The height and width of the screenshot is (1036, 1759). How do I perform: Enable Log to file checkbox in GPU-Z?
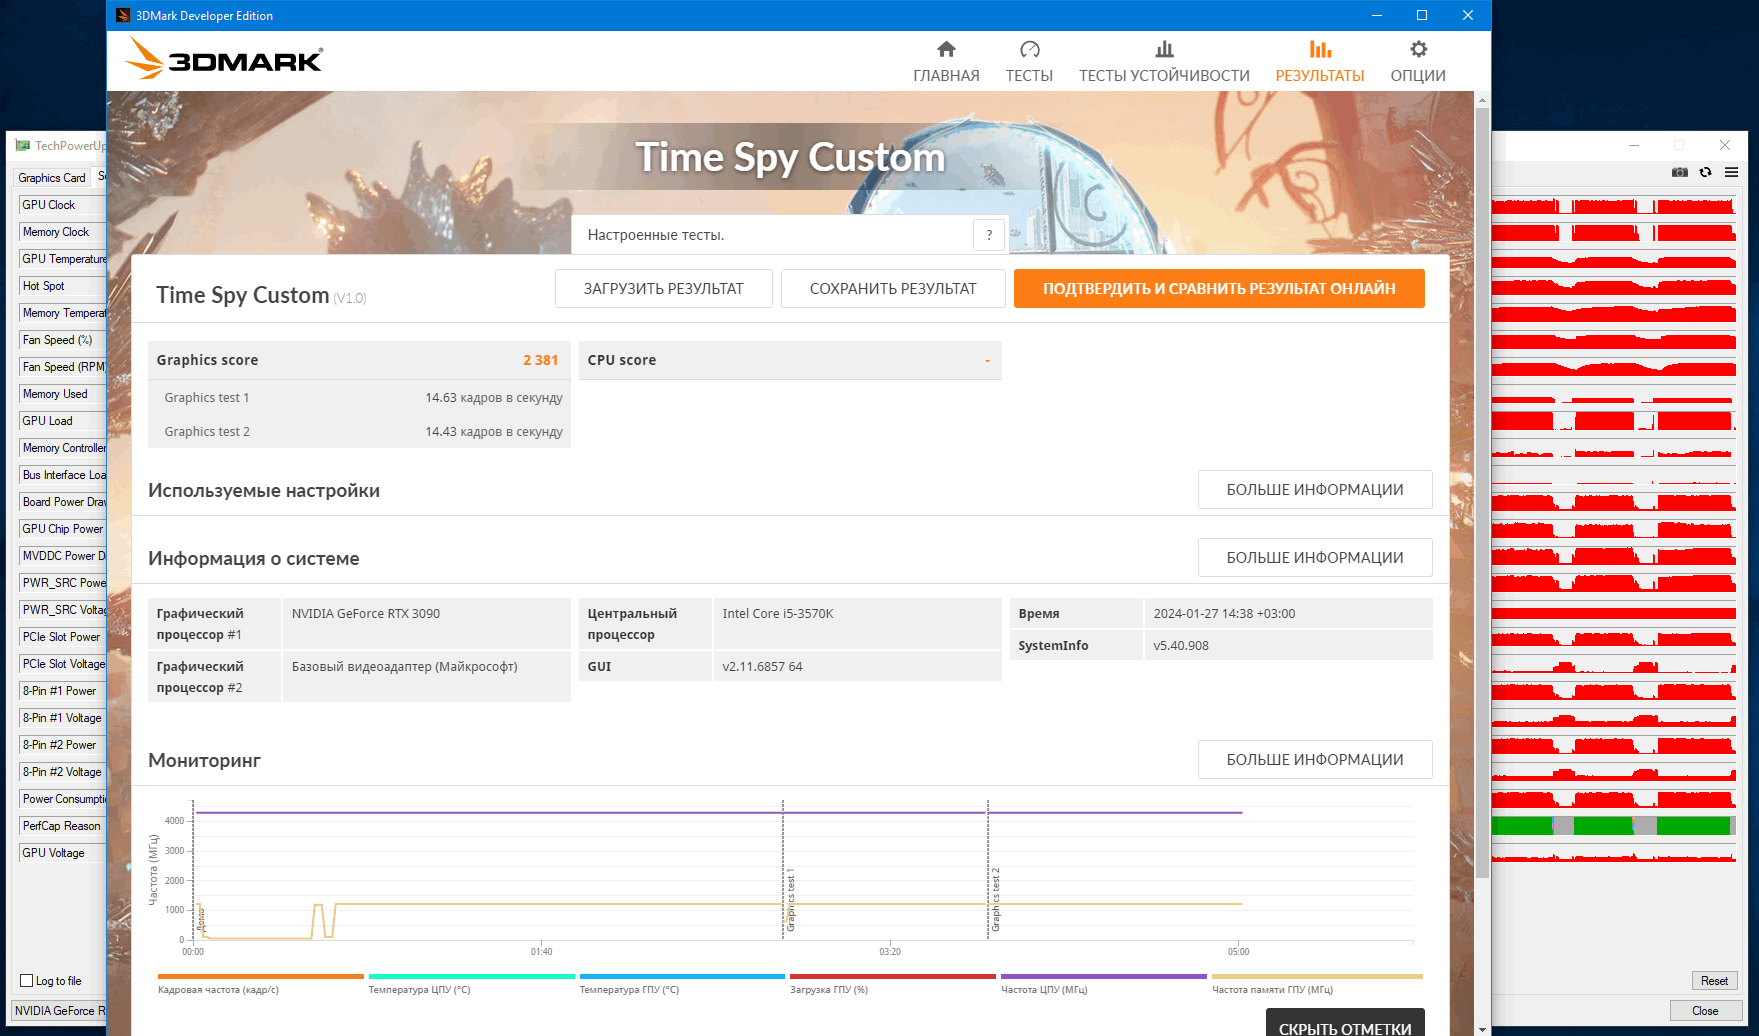pyautogui.click(x=27, y=981)
